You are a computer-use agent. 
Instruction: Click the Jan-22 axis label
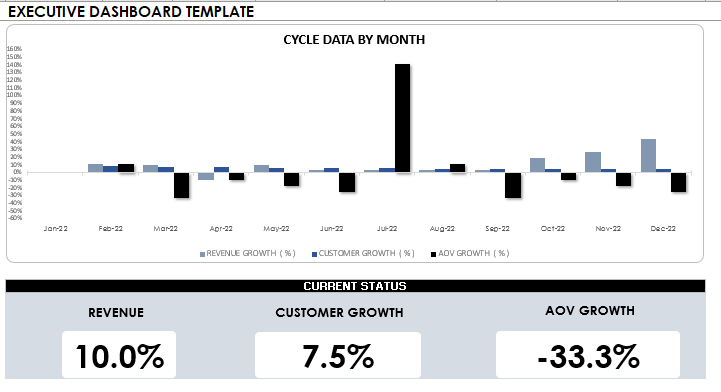pos(56,228)
